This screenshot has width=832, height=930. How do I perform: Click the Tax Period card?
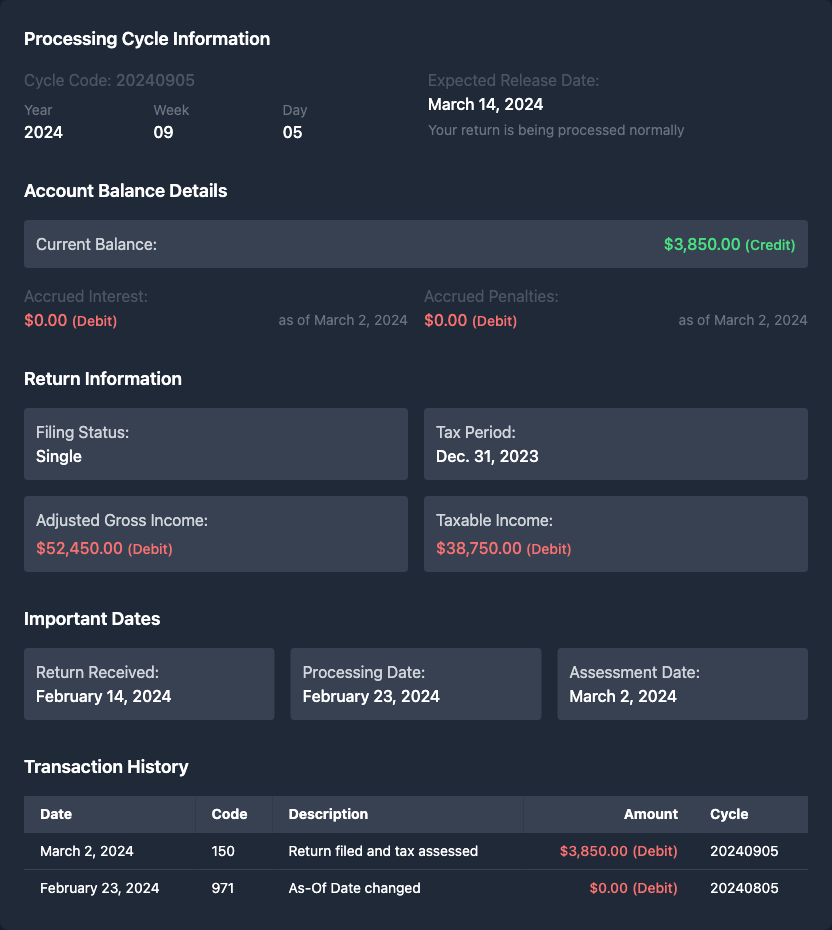[615, 444]
